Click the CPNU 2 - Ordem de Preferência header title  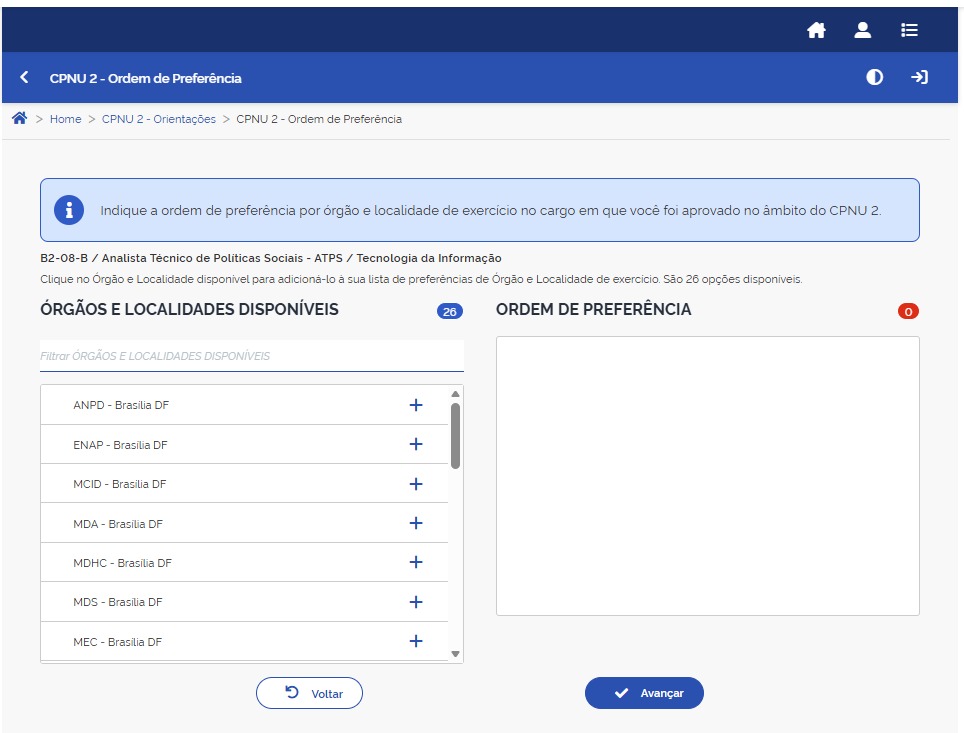(x=146, y=79)
